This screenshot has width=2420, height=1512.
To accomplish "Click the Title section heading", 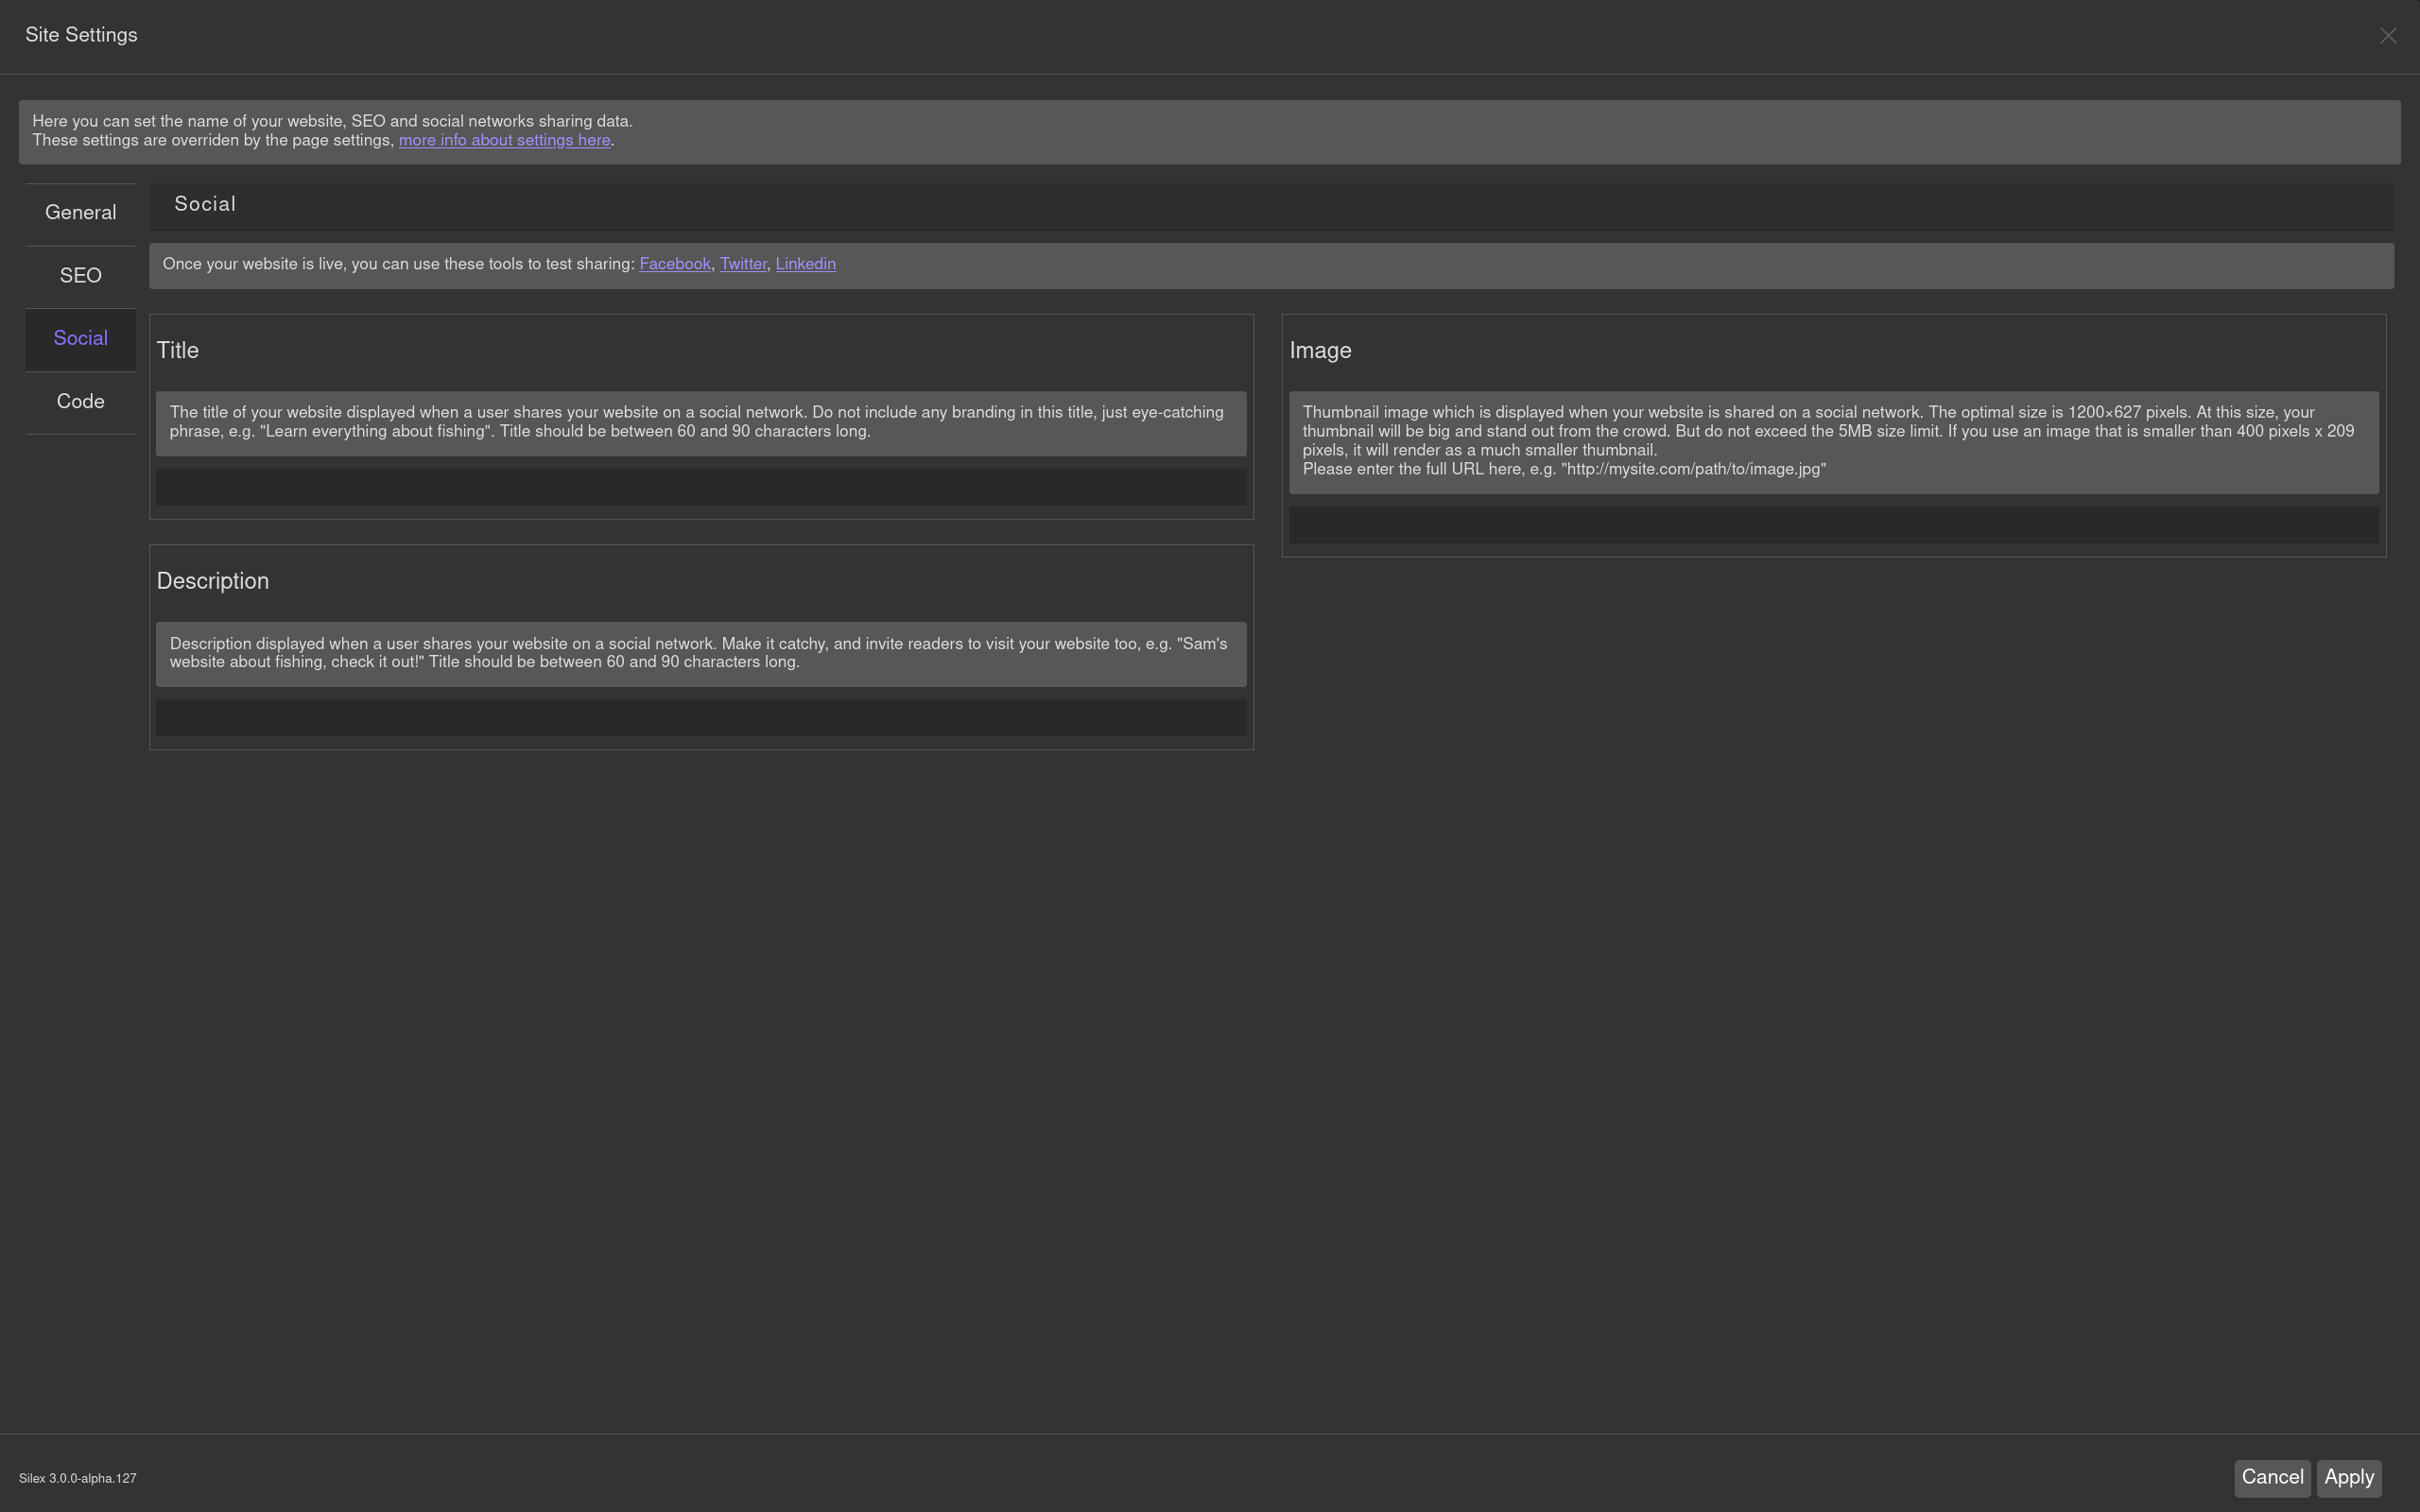I will 178,350.
